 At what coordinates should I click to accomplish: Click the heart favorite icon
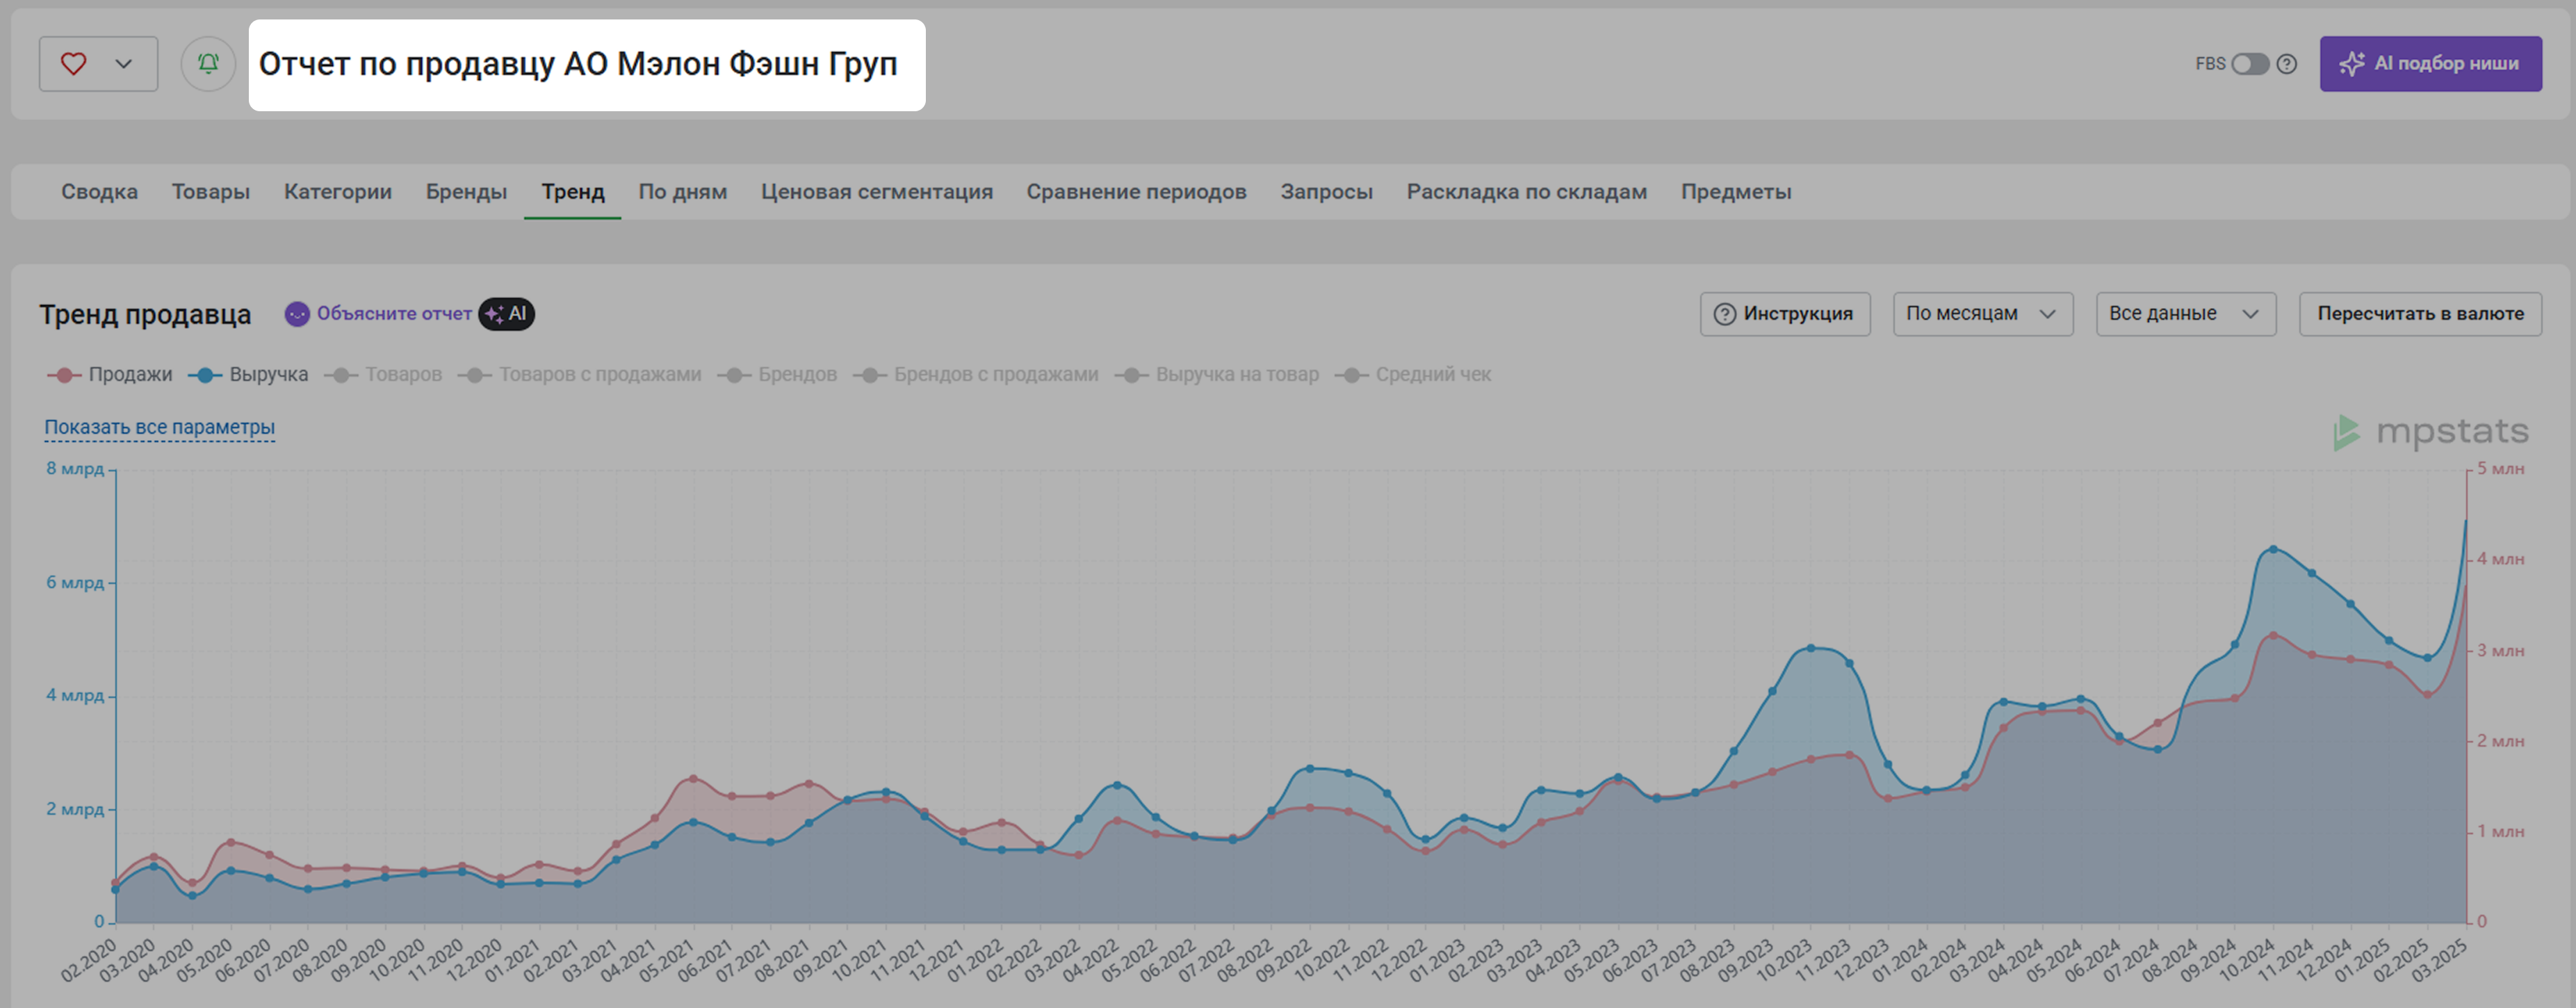point(73,64)
